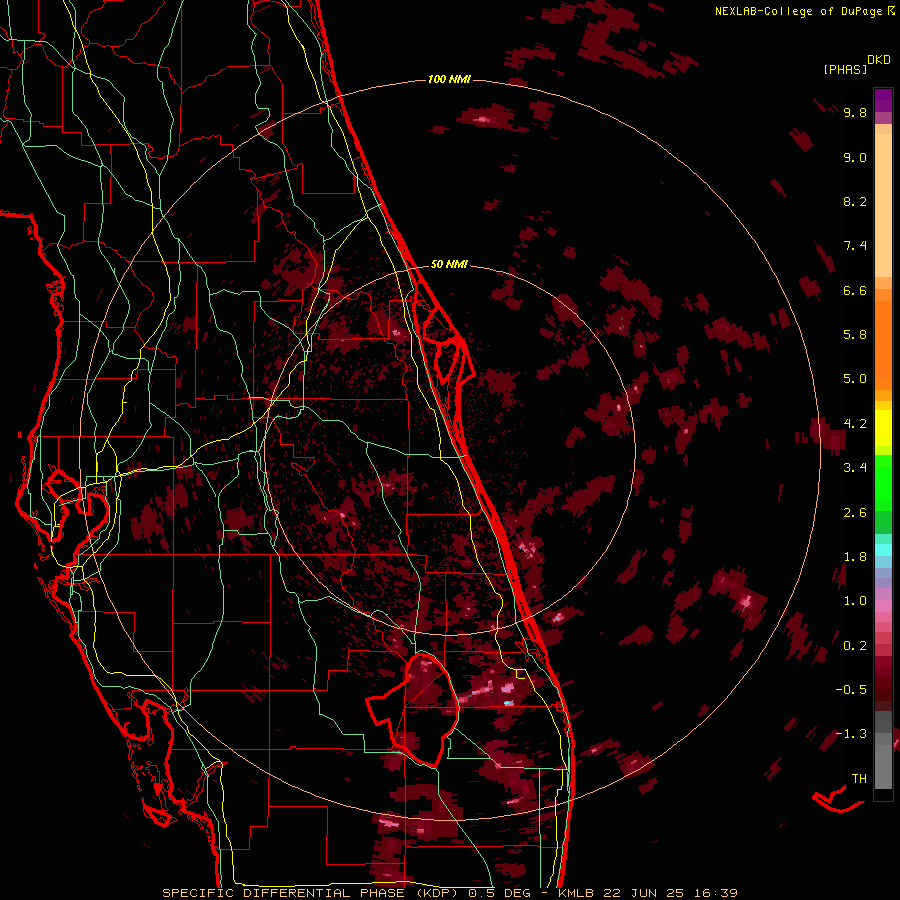Click the 9.8 value on color scale
The width and height of the screenshot is (900, 900).
[855, 112]
